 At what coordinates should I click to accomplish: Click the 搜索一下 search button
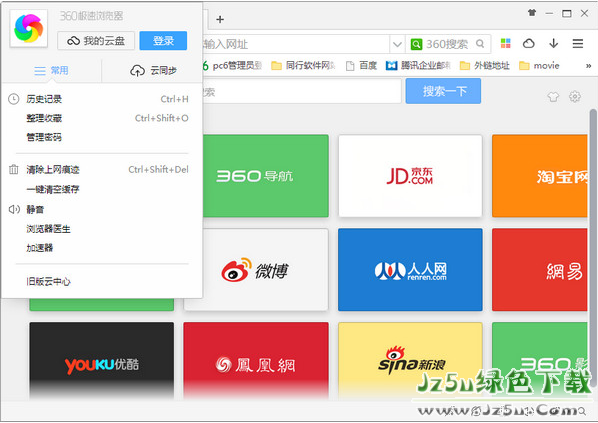443,91
